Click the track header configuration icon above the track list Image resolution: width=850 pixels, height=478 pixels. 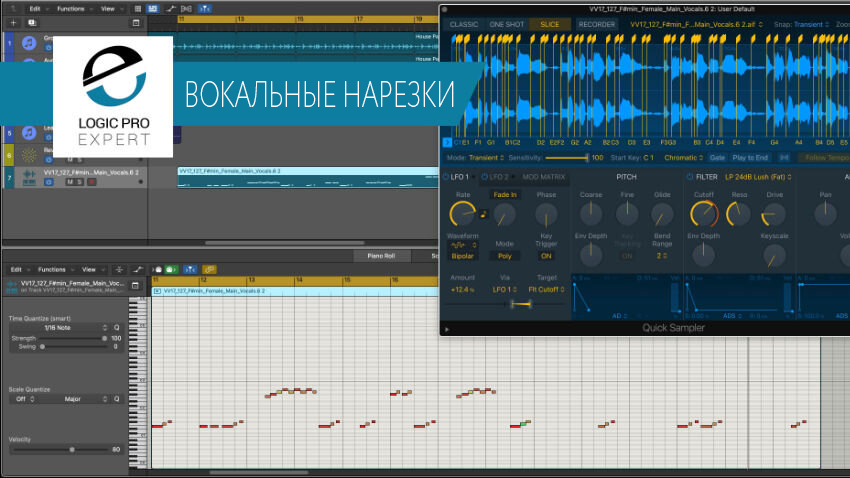136,23
